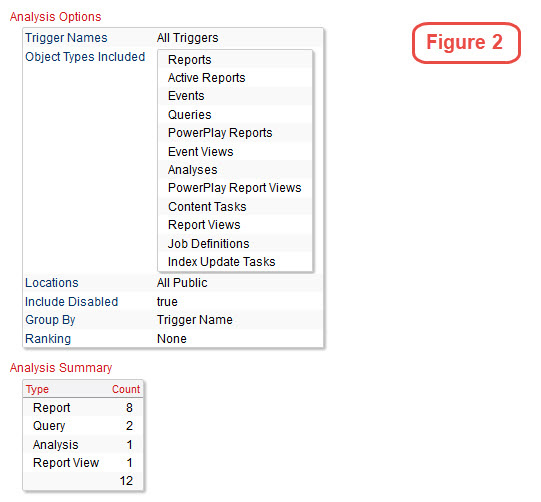
Task: Select the Trigger Name grouping value
Action: click(195, 320)
